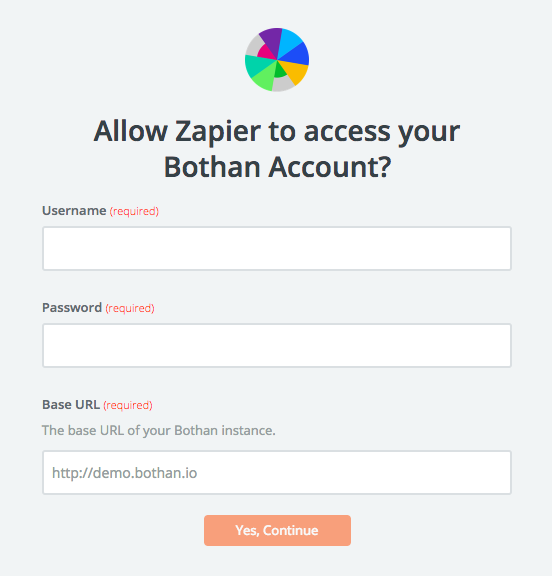The height and width of the screenshot is (576, 552).
Task: Click the Username field label
Action: 74,210
